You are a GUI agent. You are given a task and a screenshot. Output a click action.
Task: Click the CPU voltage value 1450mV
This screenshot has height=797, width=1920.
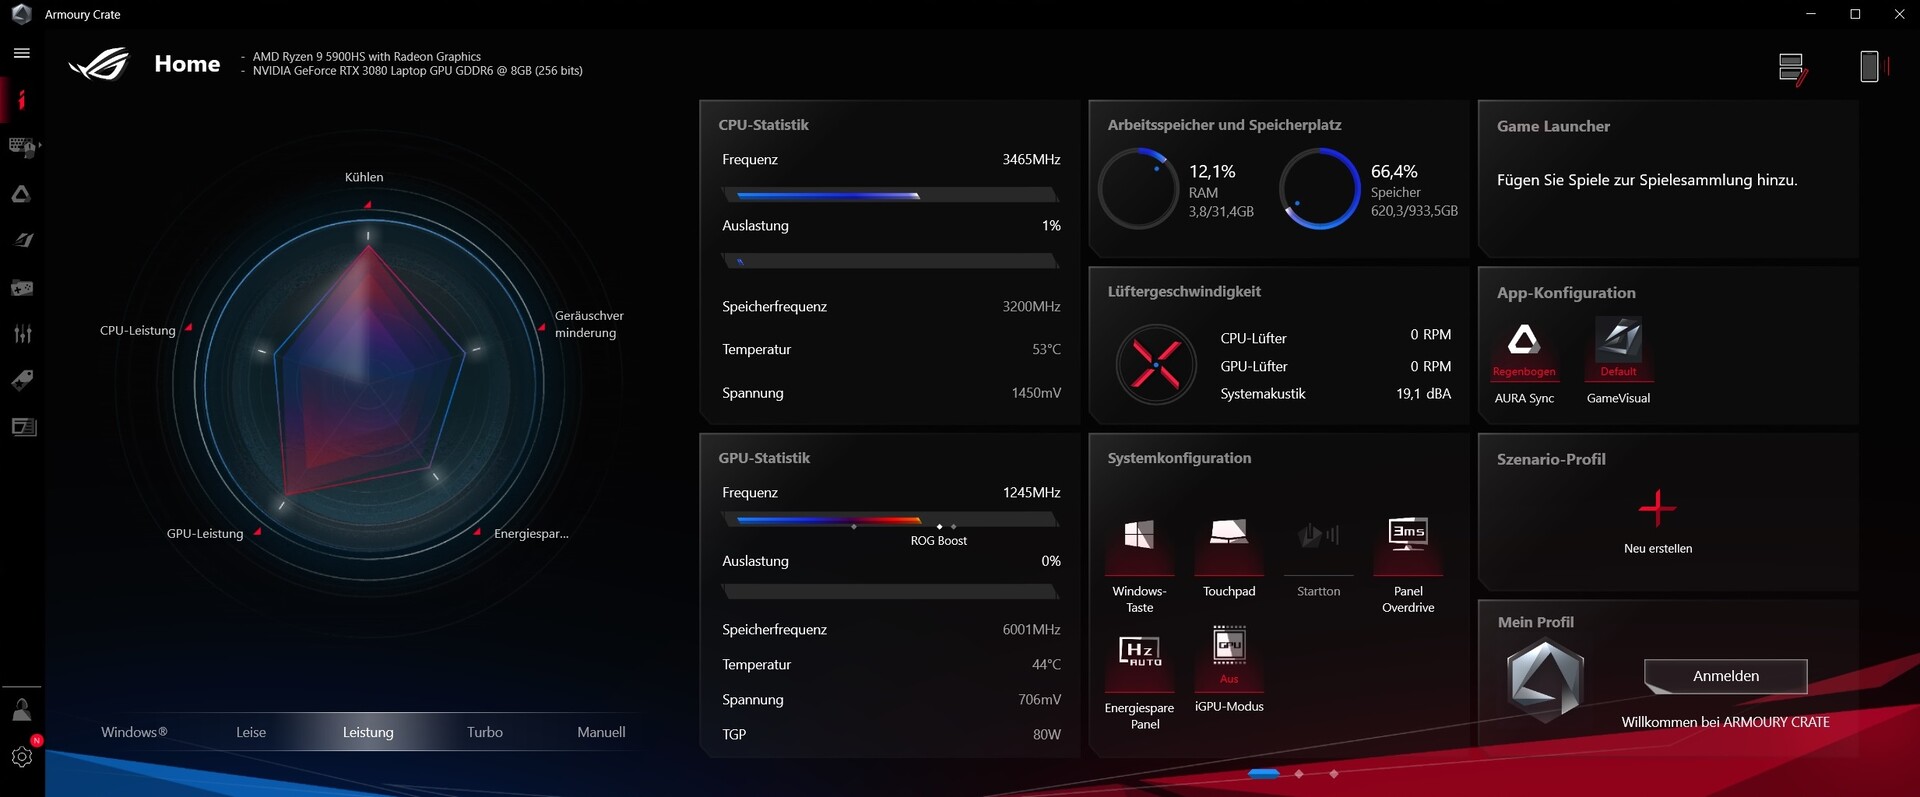point(1036,393)
